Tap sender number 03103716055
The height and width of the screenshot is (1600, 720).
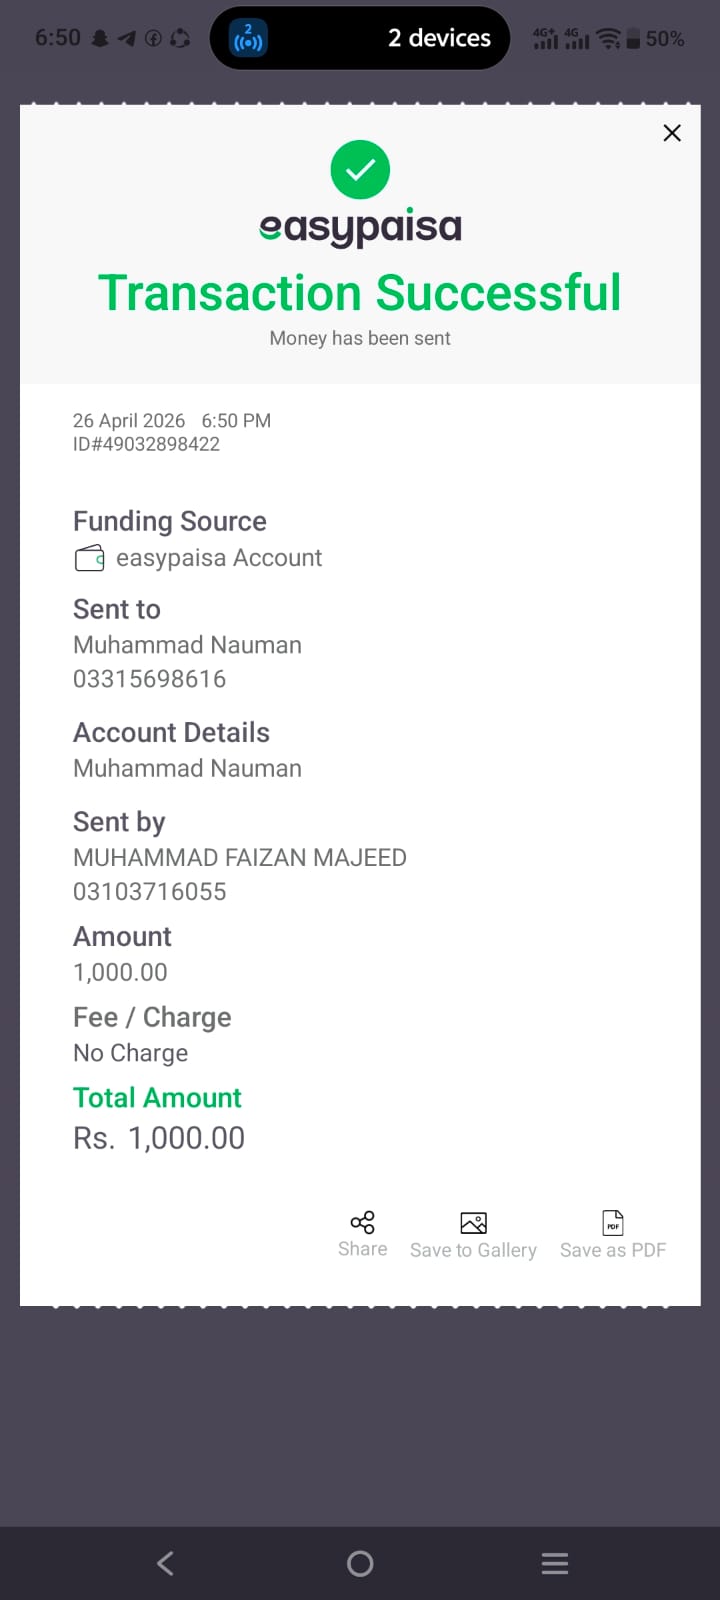(x=149, y=891)
